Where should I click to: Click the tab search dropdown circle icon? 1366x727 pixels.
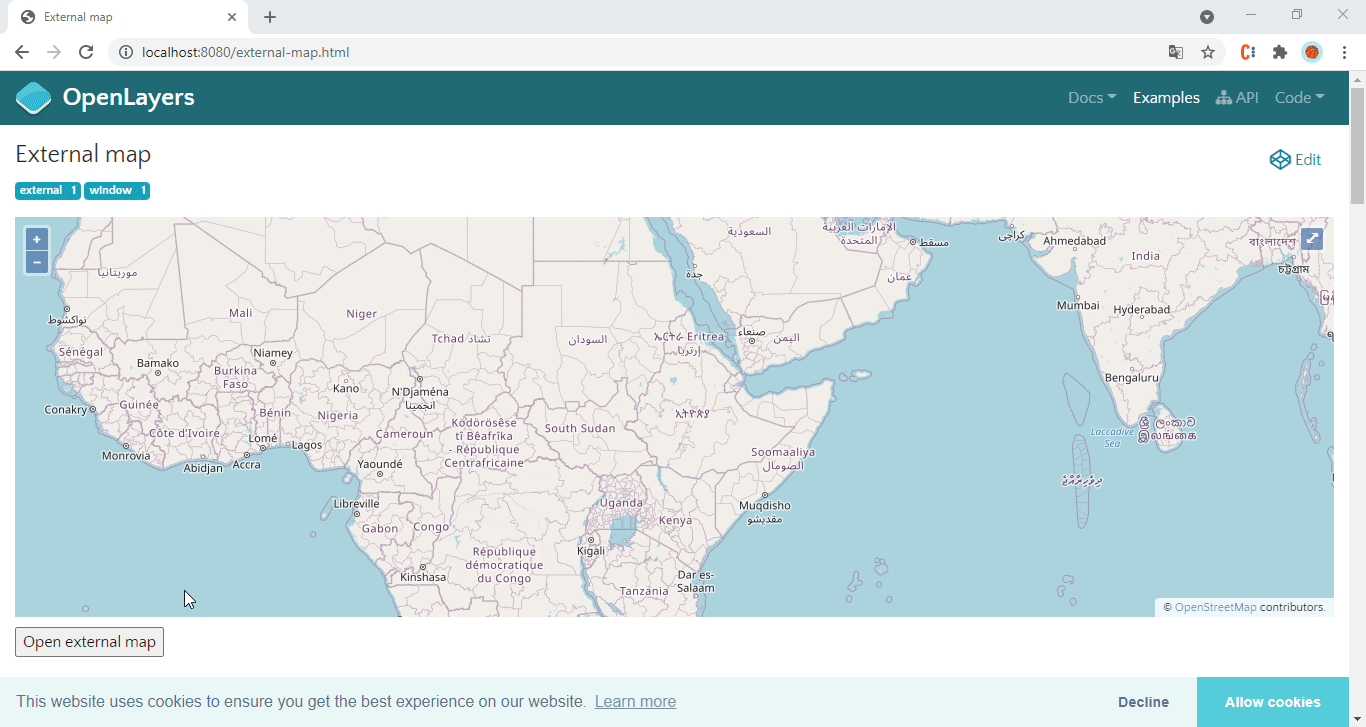click(1207, 17)
